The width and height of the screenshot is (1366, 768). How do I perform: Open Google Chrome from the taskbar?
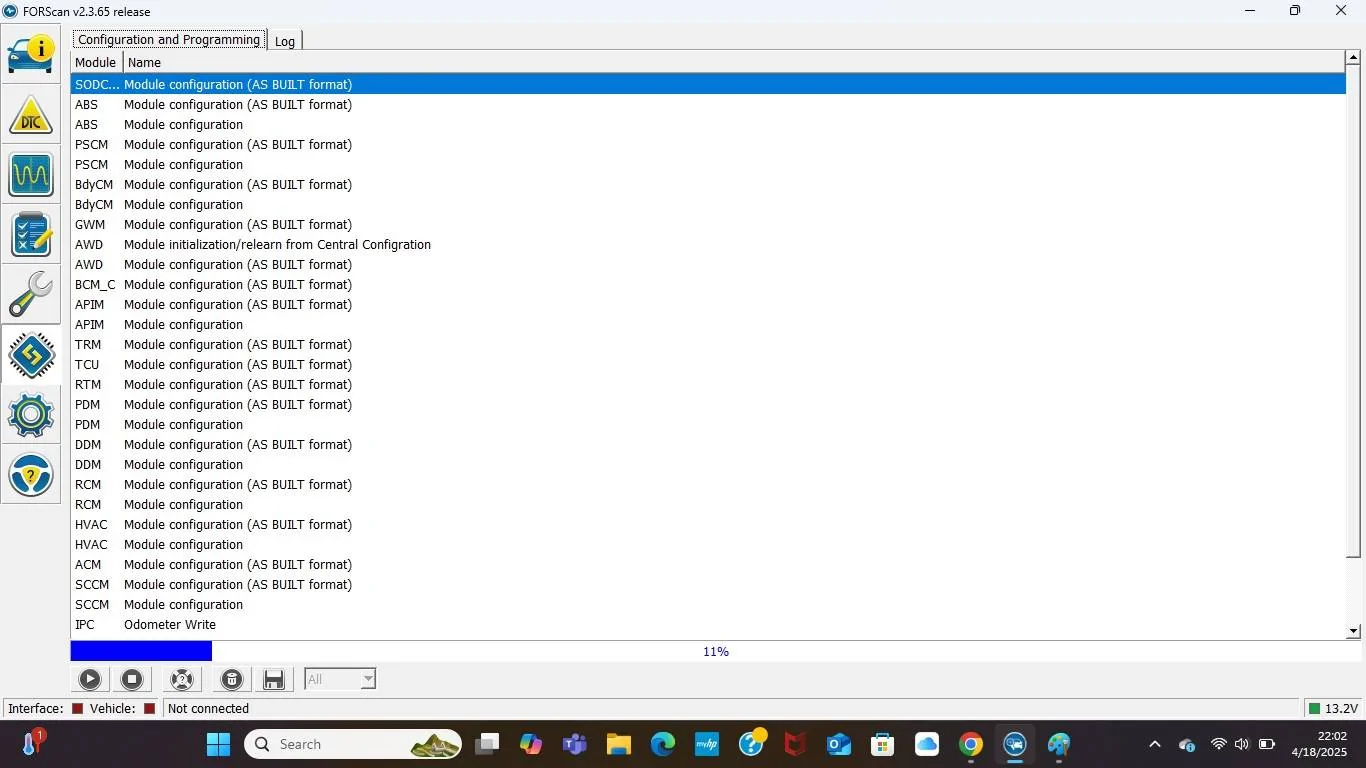[970, 744]
